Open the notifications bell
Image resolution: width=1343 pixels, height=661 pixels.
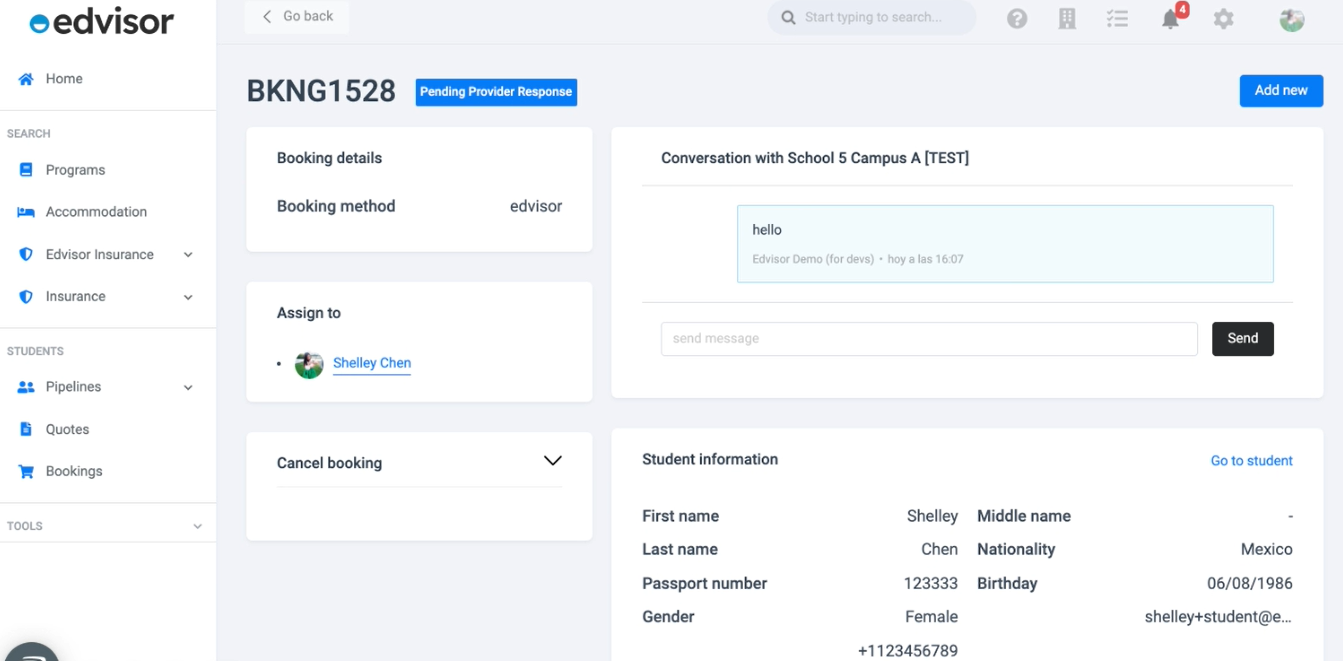1171,18
